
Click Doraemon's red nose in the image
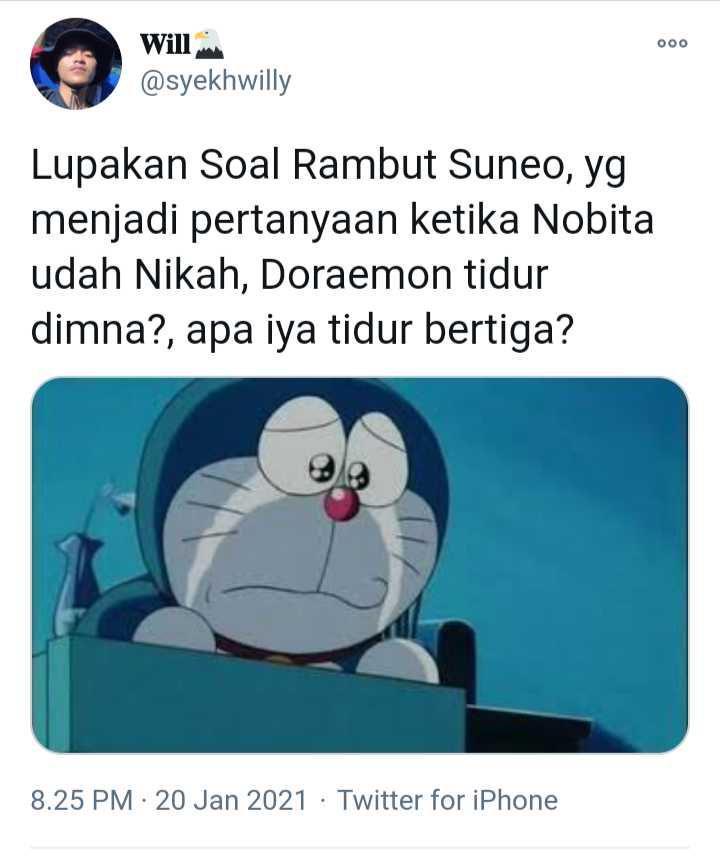tap(341, 502)
